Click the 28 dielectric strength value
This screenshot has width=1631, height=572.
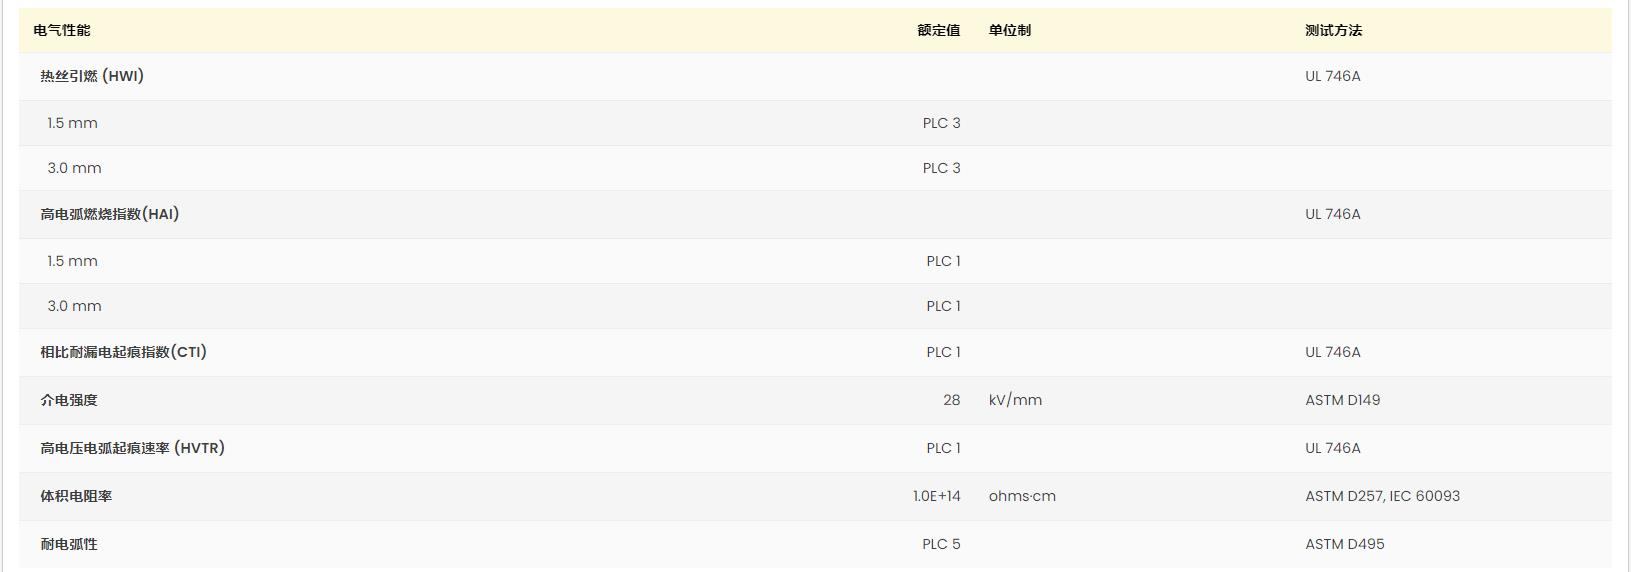pyautogui.click(x=951, y=400)
